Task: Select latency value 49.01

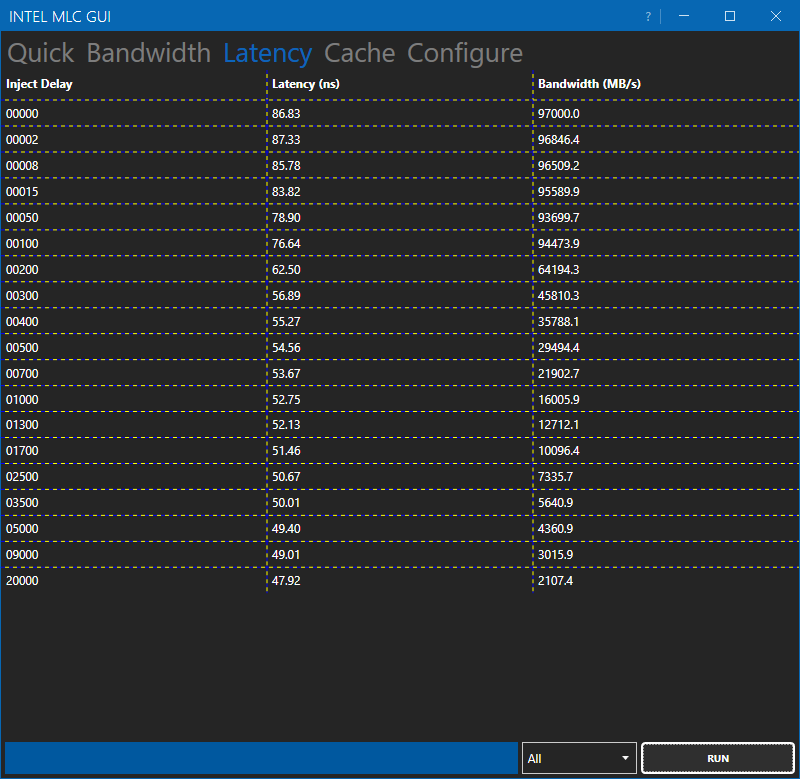Action: (x=286, y=555)
